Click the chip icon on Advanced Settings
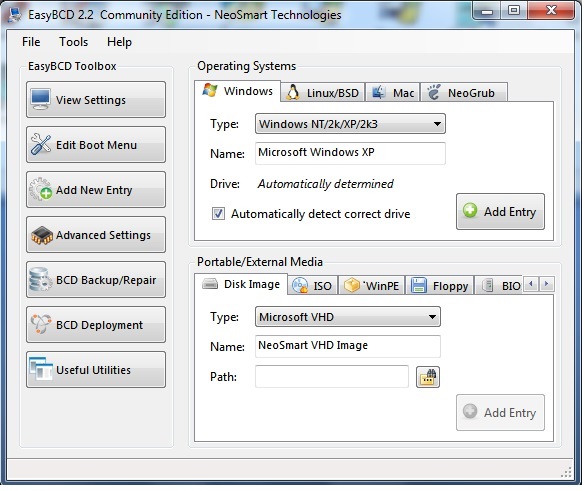This screenshot has height=491, width=585. 41,235
